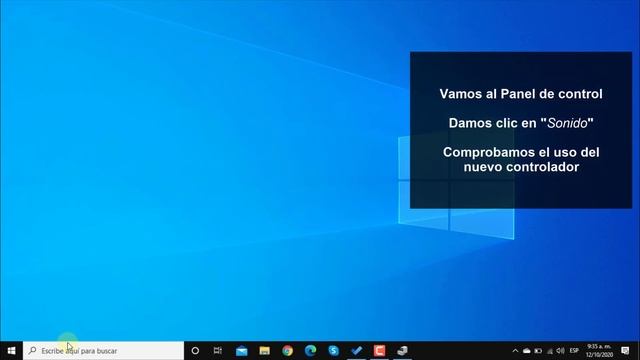The height and width of the screenshot is (360, 640).
Task: Launch Microsoft Edge from the taskbar
Action: tap(311, 351)
